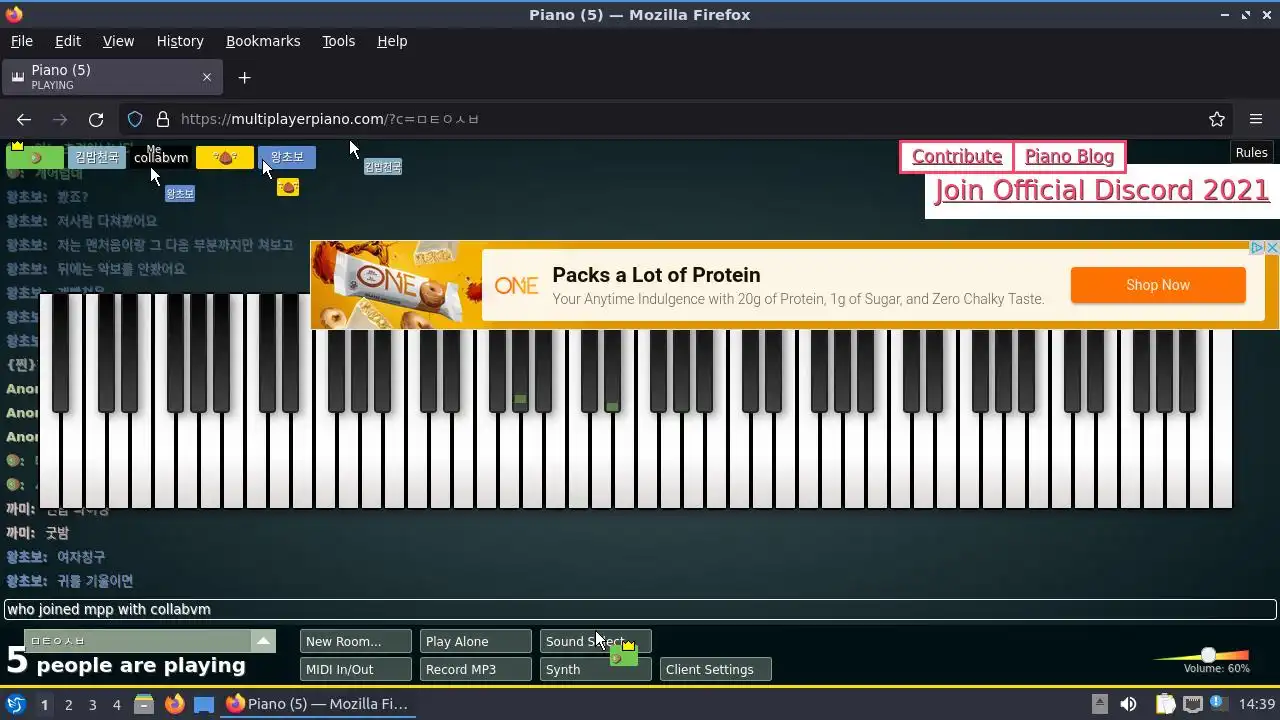Expand the ㅁㅌㅇㅅㅂ room list arrow
Image resolution: width=1280 pixels, height=720 pixels.
pyautogui.click(x=263, y=641)
